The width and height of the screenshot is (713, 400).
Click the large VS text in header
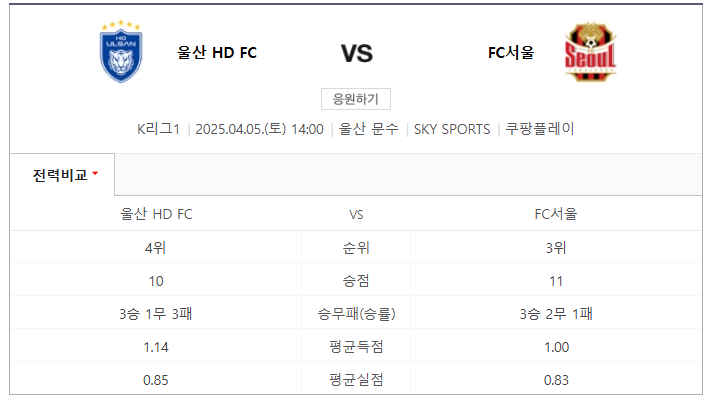coord(357,53)
